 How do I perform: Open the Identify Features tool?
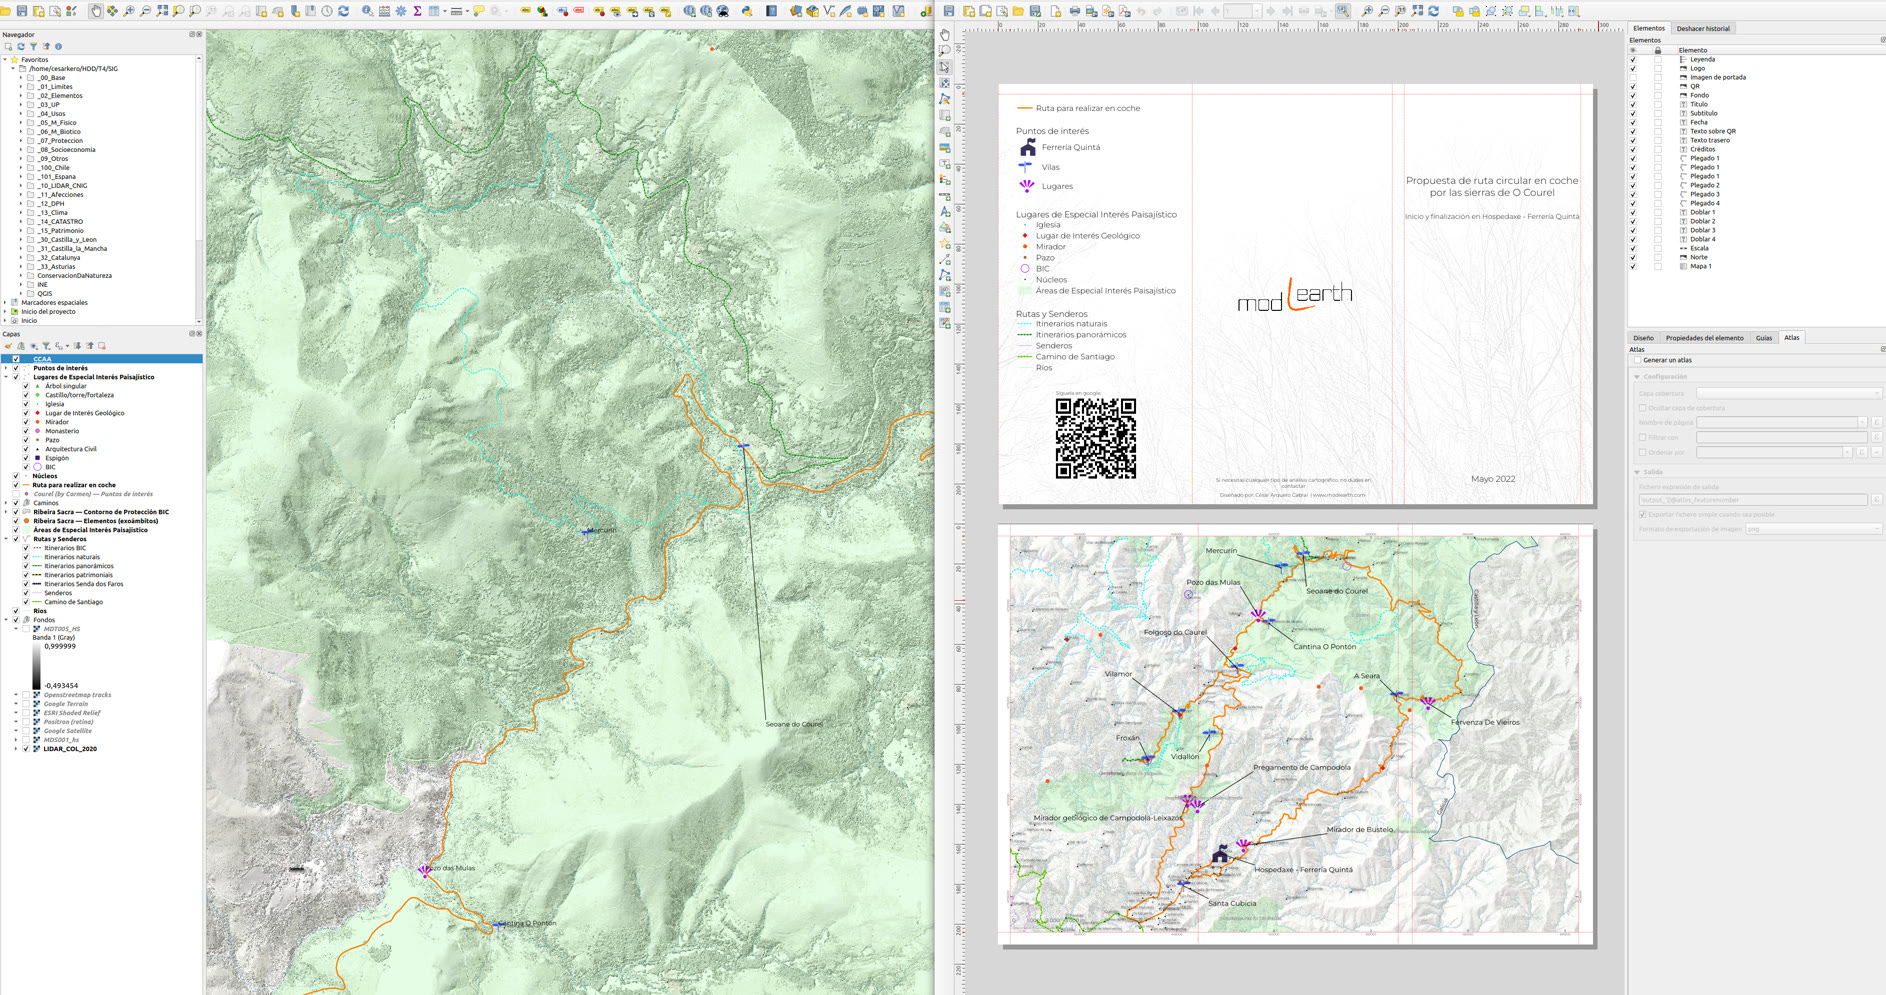click(368, 11)
